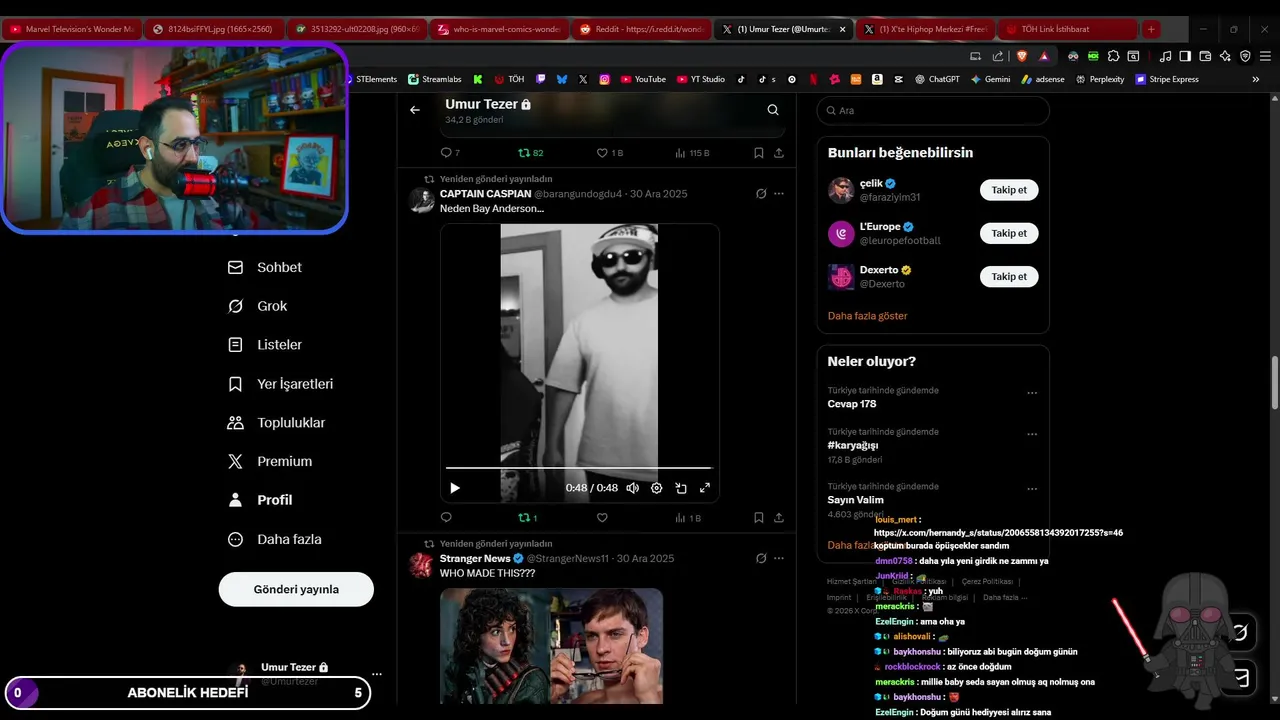Open Stripe Express bookmark
Screen dimensions: 1280x720
1167,79
